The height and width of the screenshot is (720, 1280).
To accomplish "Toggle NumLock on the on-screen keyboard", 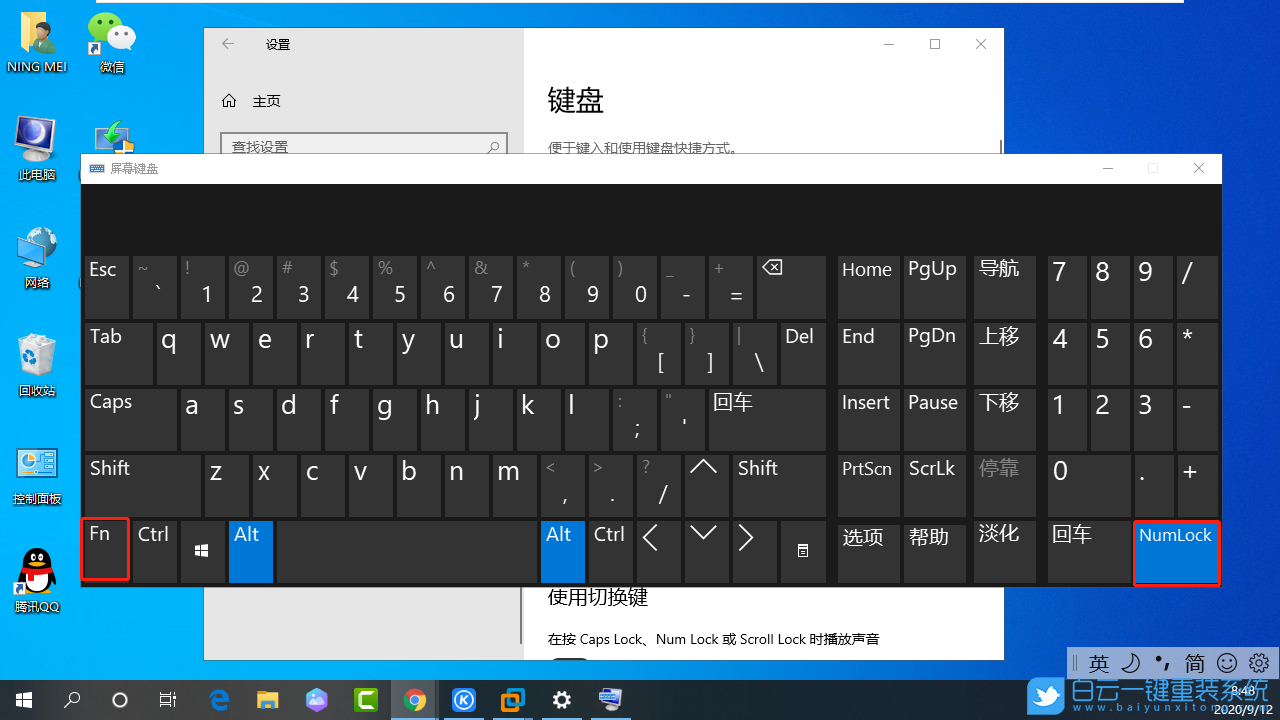I will pyautogui.click(x=1176, y=552).
